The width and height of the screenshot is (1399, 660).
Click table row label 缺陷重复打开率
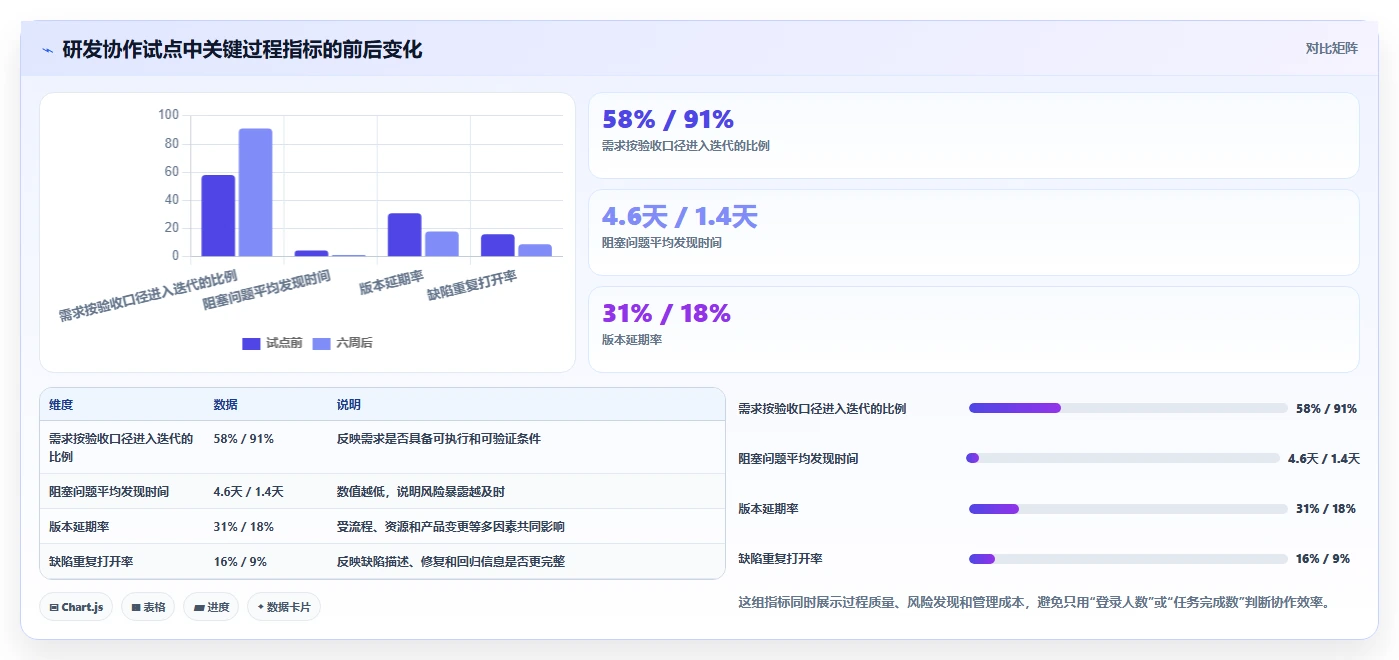coord(91,561)
